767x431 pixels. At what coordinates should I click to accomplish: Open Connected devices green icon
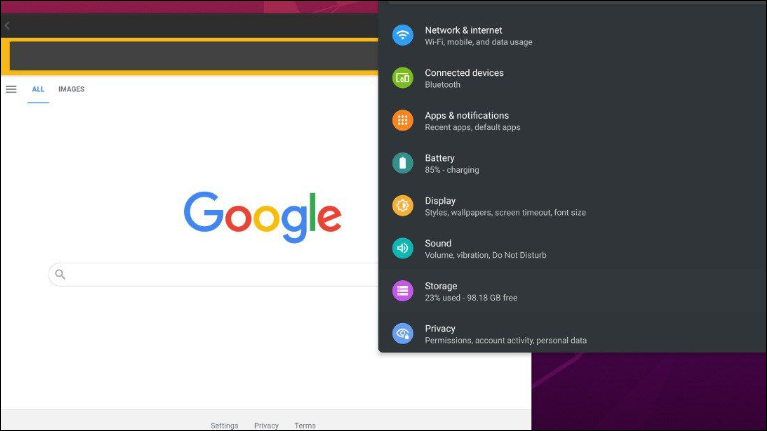point(403,78)
